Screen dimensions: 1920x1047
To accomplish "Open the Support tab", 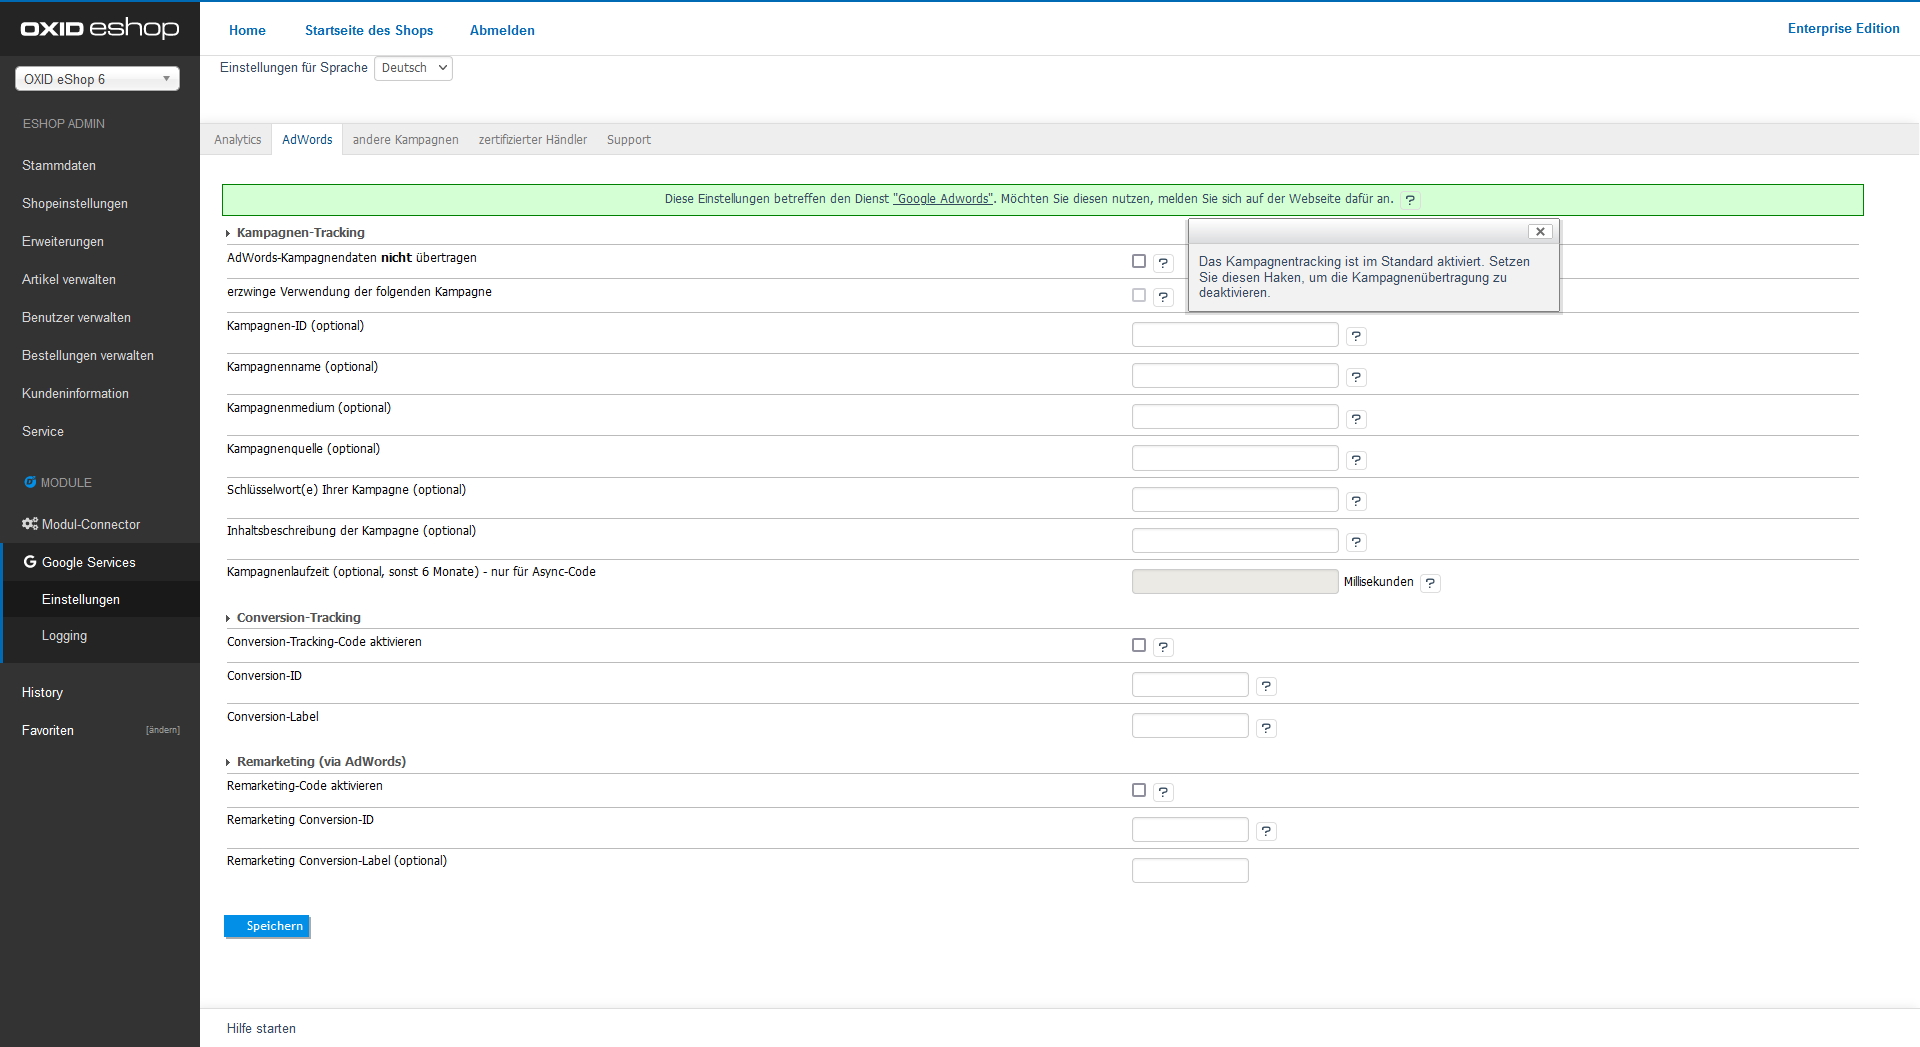I will click(628, 140).
